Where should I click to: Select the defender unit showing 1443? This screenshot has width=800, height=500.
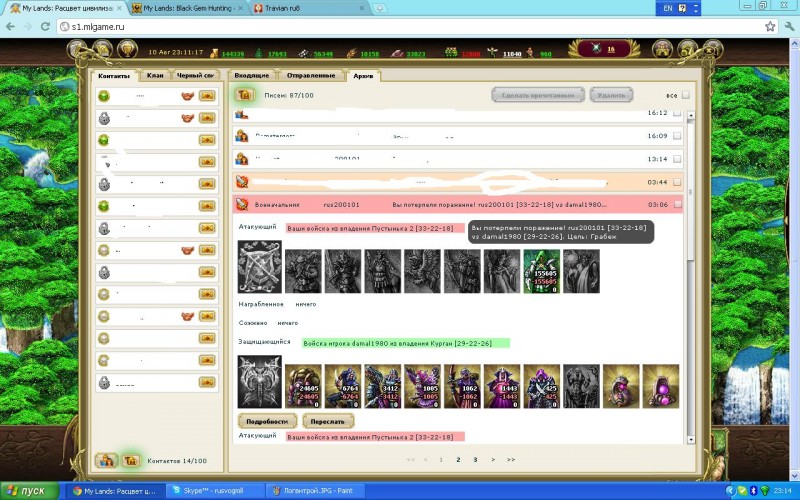(502, 386)
